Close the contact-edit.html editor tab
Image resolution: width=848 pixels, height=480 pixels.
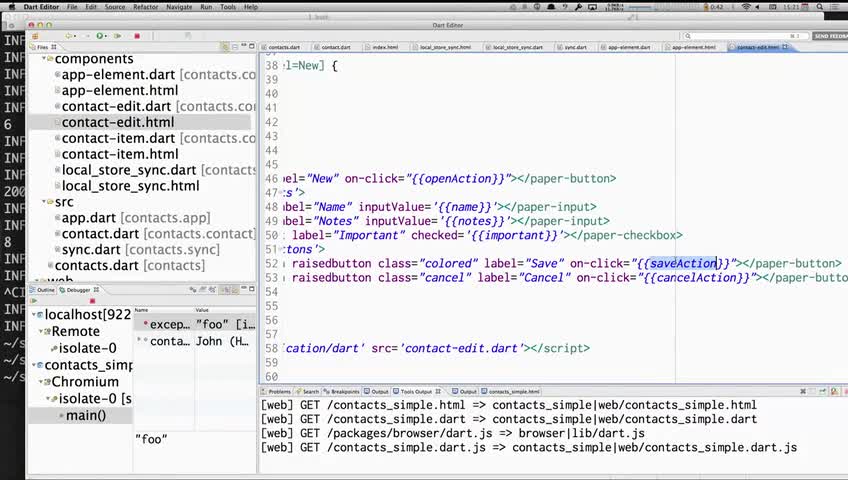[x=785, y=47]
